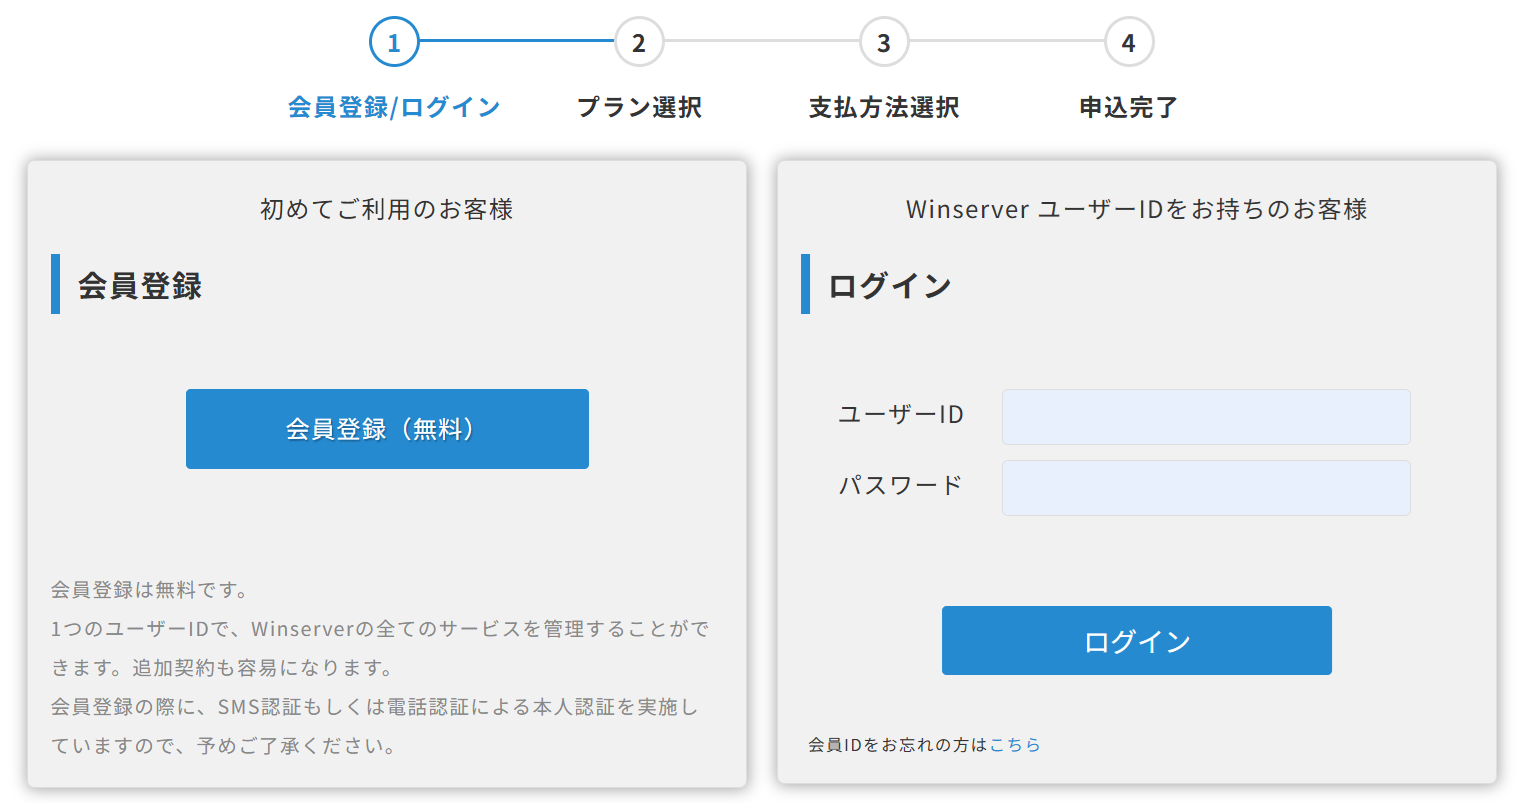
Task: Open the こちら forgot member ID link
Action: (x=1015, y=745)
